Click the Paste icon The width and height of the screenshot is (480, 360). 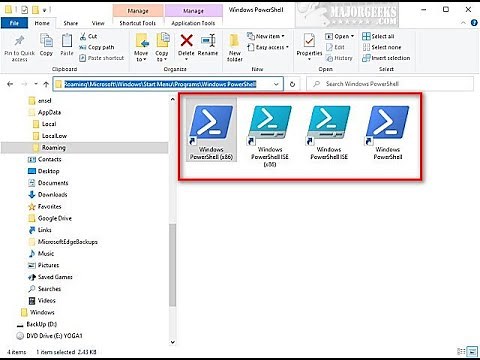coord(67,41)
